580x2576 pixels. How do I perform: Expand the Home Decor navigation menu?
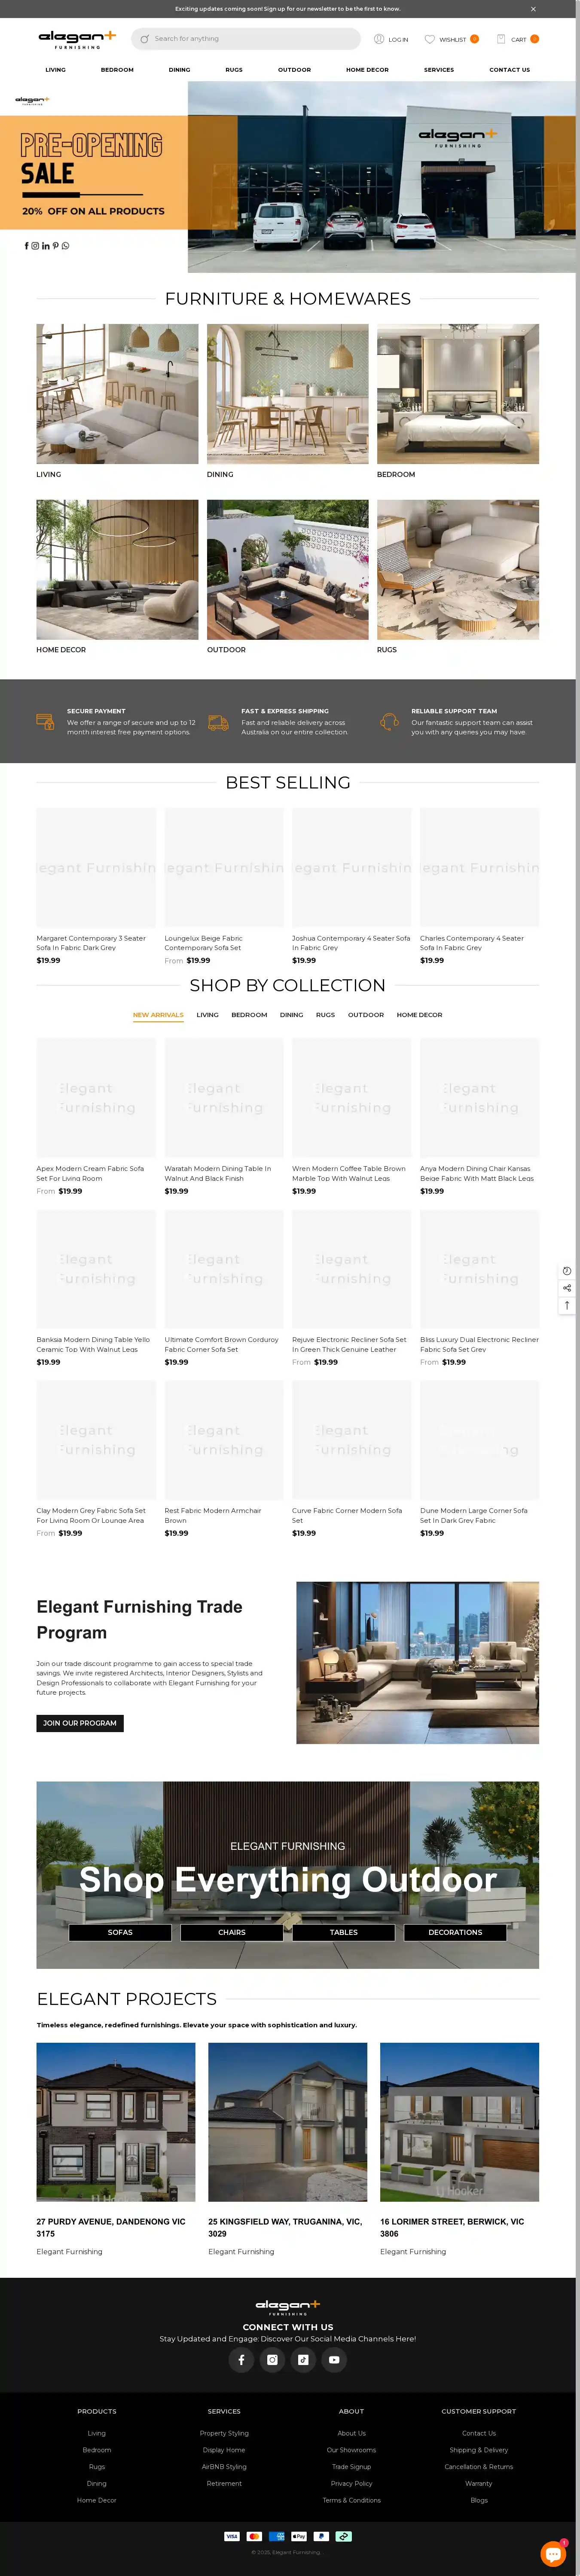point(367,70)
